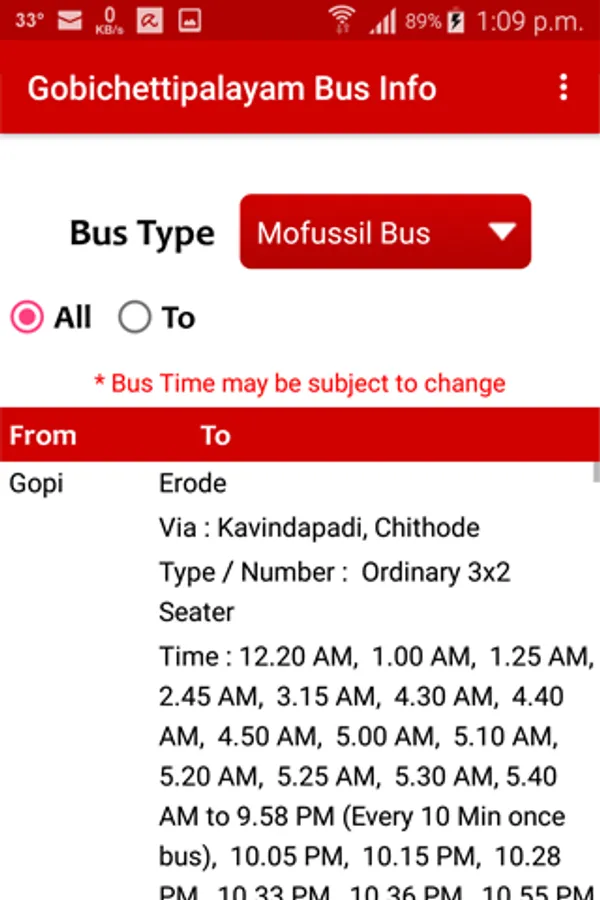This screenshot has height=900, width=600.
Task: Click the white dropdown arrow triangle
Action: point(502,232)
